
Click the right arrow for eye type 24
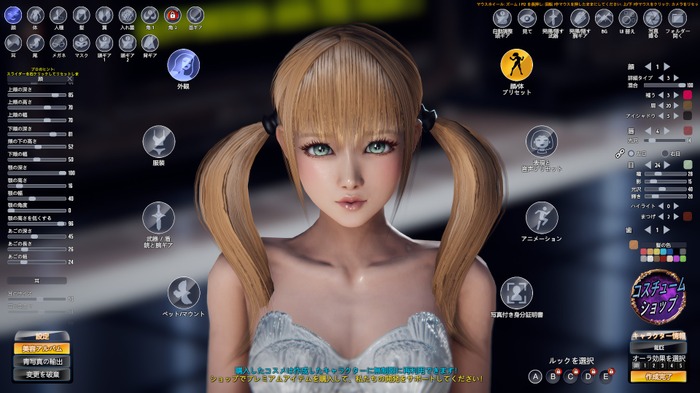pos(667,165)
